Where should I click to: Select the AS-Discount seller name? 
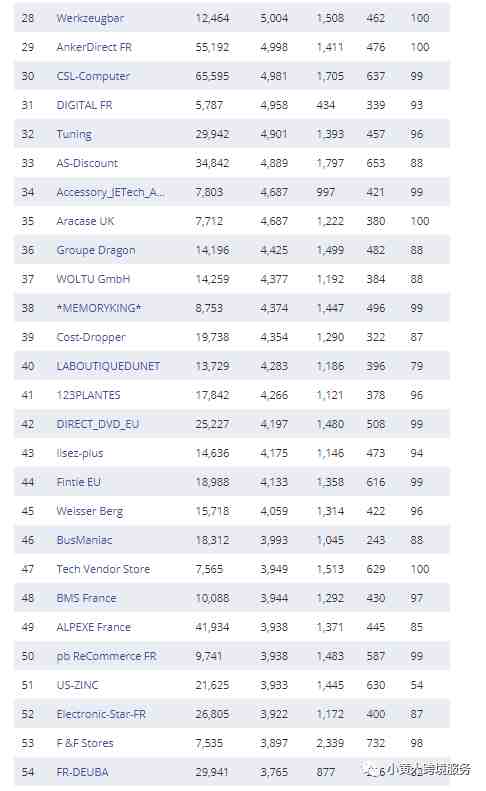point(87,163)
